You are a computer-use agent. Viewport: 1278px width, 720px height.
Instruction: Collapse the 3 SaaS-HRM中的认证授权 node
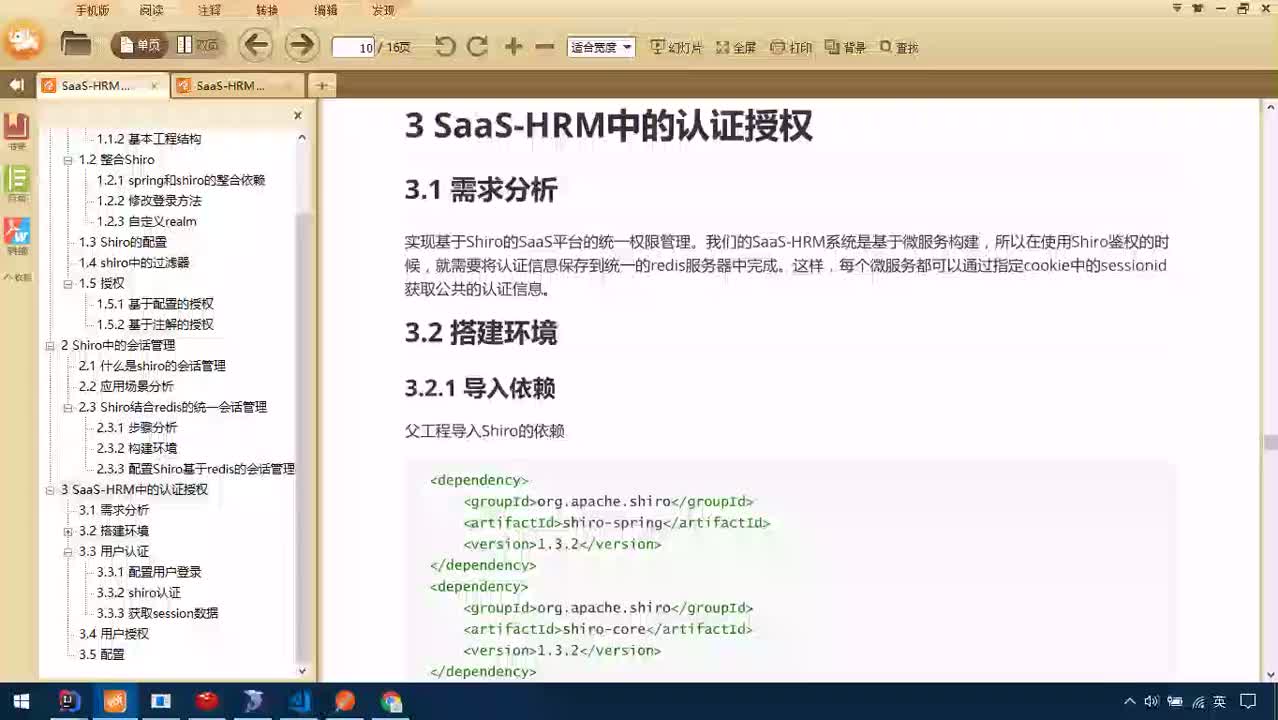tap(51, 490)
